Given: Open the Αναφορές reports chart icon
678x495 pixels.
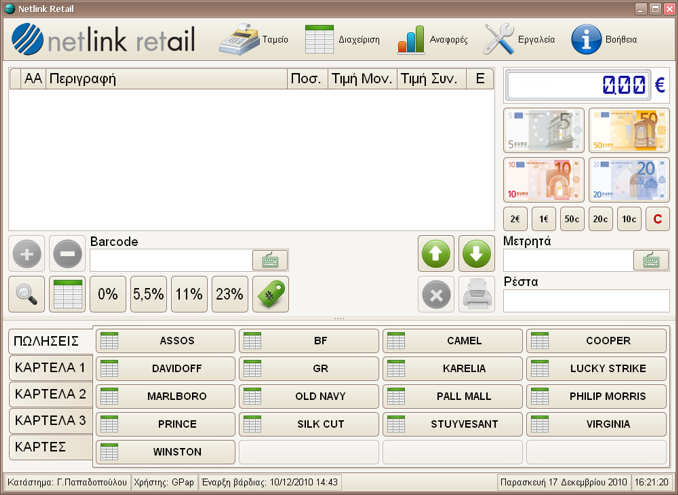Looking at the screenshot, I should click(411, 39).
